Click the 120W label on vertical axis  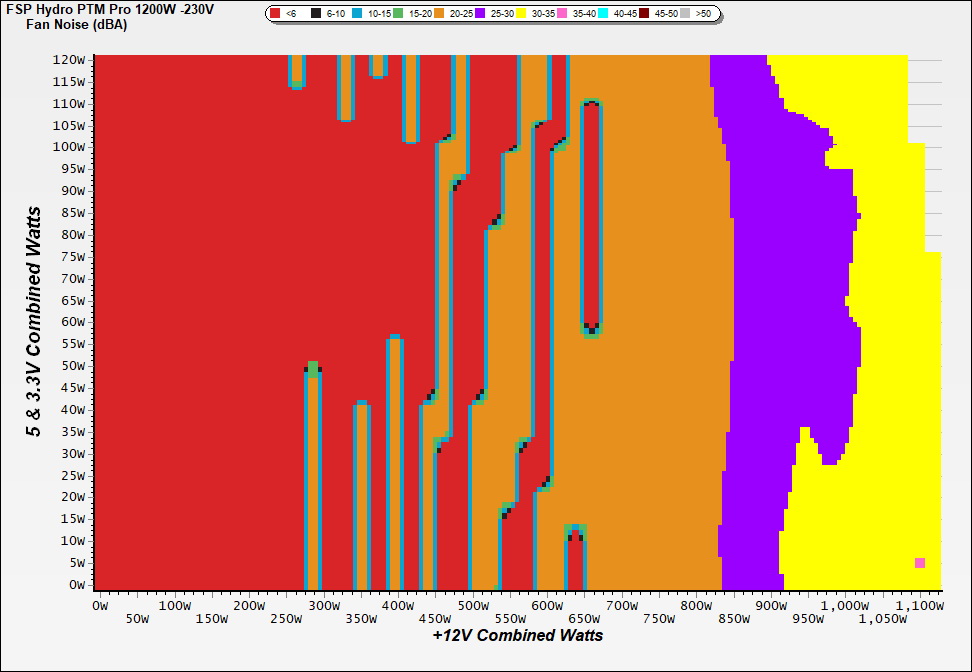[x=70, y=60]
